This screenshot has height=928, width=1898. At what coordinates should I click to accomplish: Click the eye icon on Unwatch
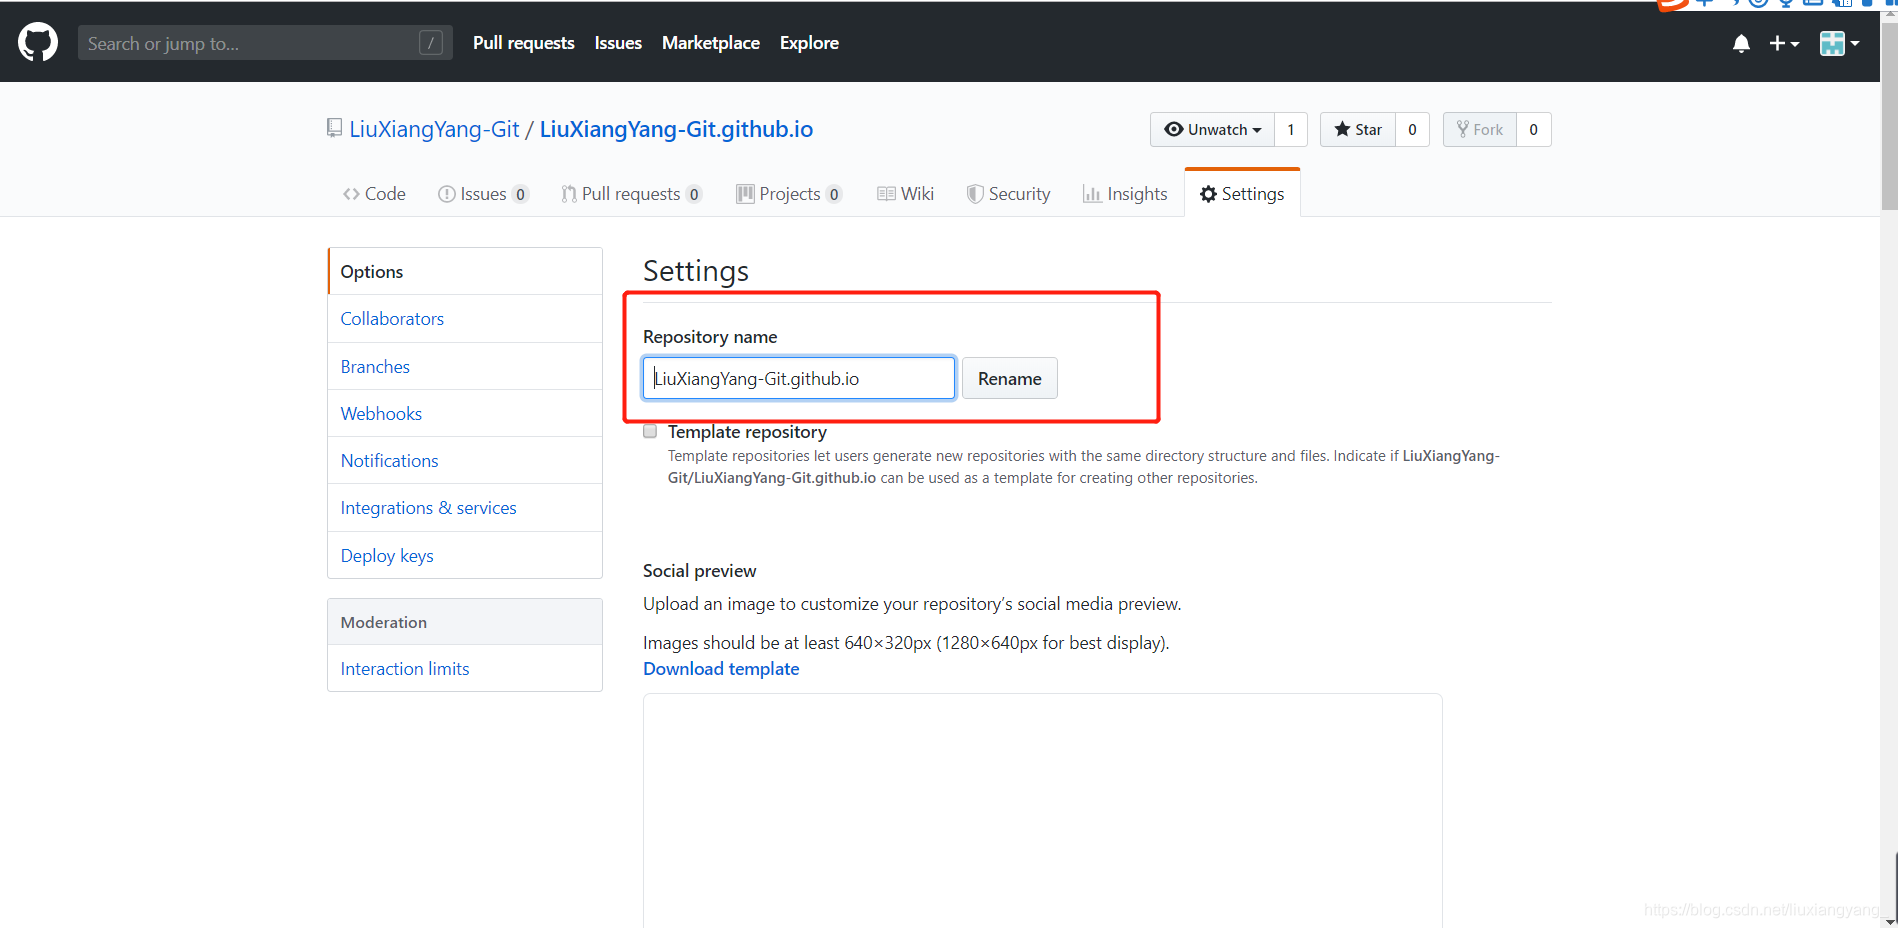[1174, 129]
